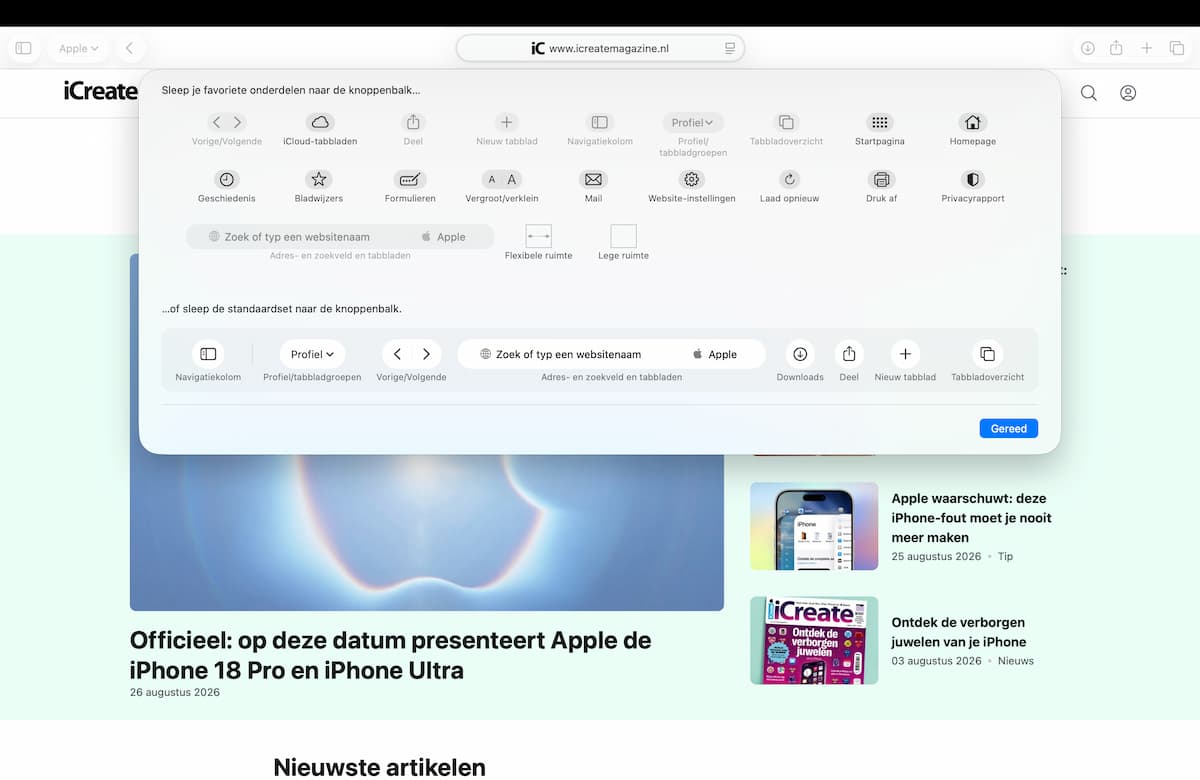The width and height of the screenshot is (1200, 780).
Task: Choose the Druk af printer icon
Action: (881, 179)
